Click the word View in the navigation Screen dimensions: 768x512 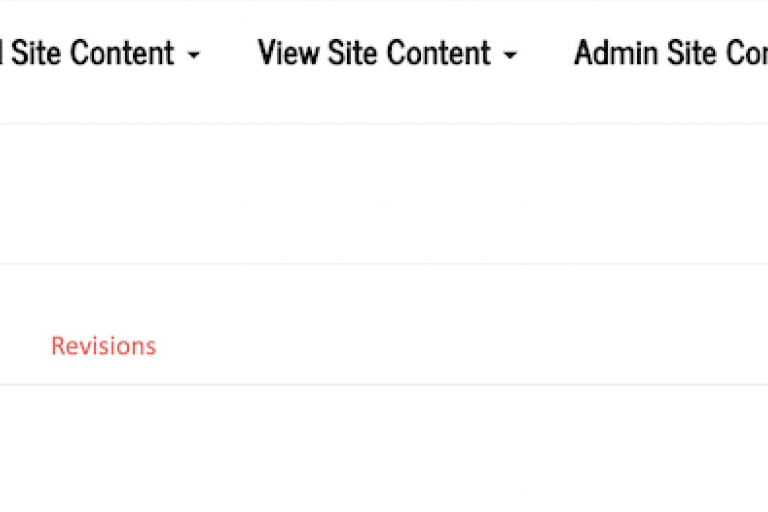tap(288, 53)
